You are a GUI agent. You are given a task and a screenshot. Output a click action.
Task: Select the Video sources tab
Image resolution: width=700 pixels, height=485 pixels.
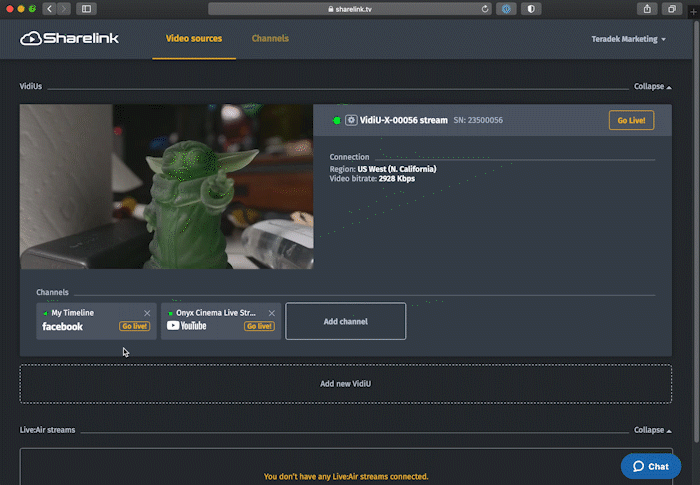194,39
